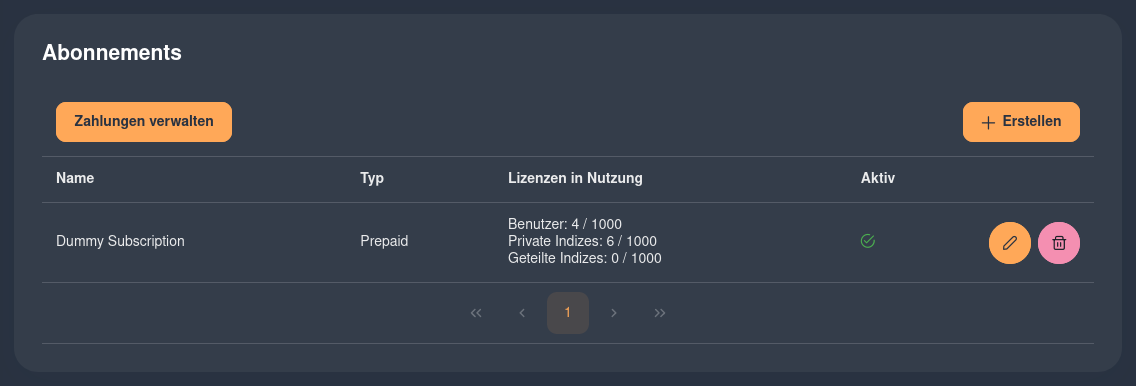The width and height of the screenshot is (1136, 386).
Task: Click the Prepaid type cell
Action: click(384, 241)
